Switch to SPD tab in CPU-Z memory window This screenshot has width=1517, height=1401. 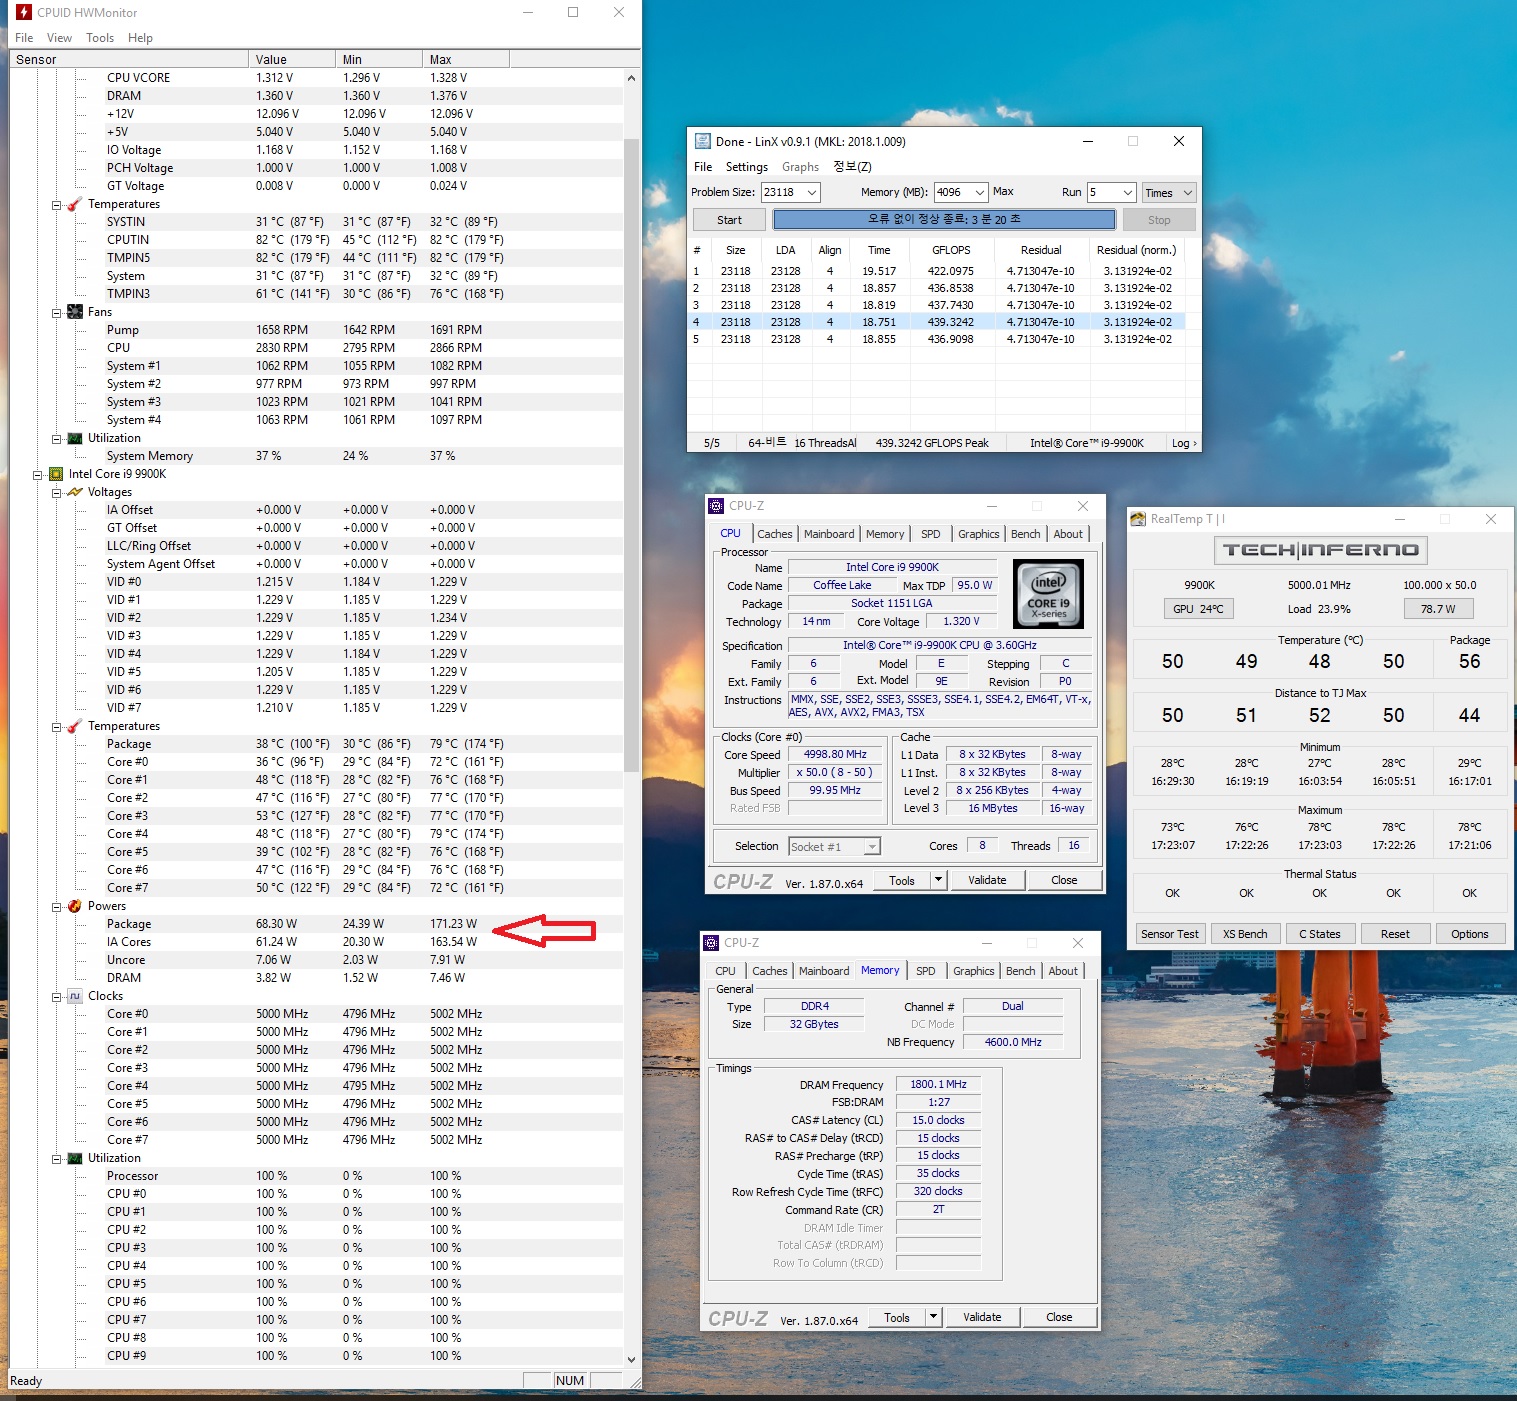pyautogui.click(x=926, y=971)
